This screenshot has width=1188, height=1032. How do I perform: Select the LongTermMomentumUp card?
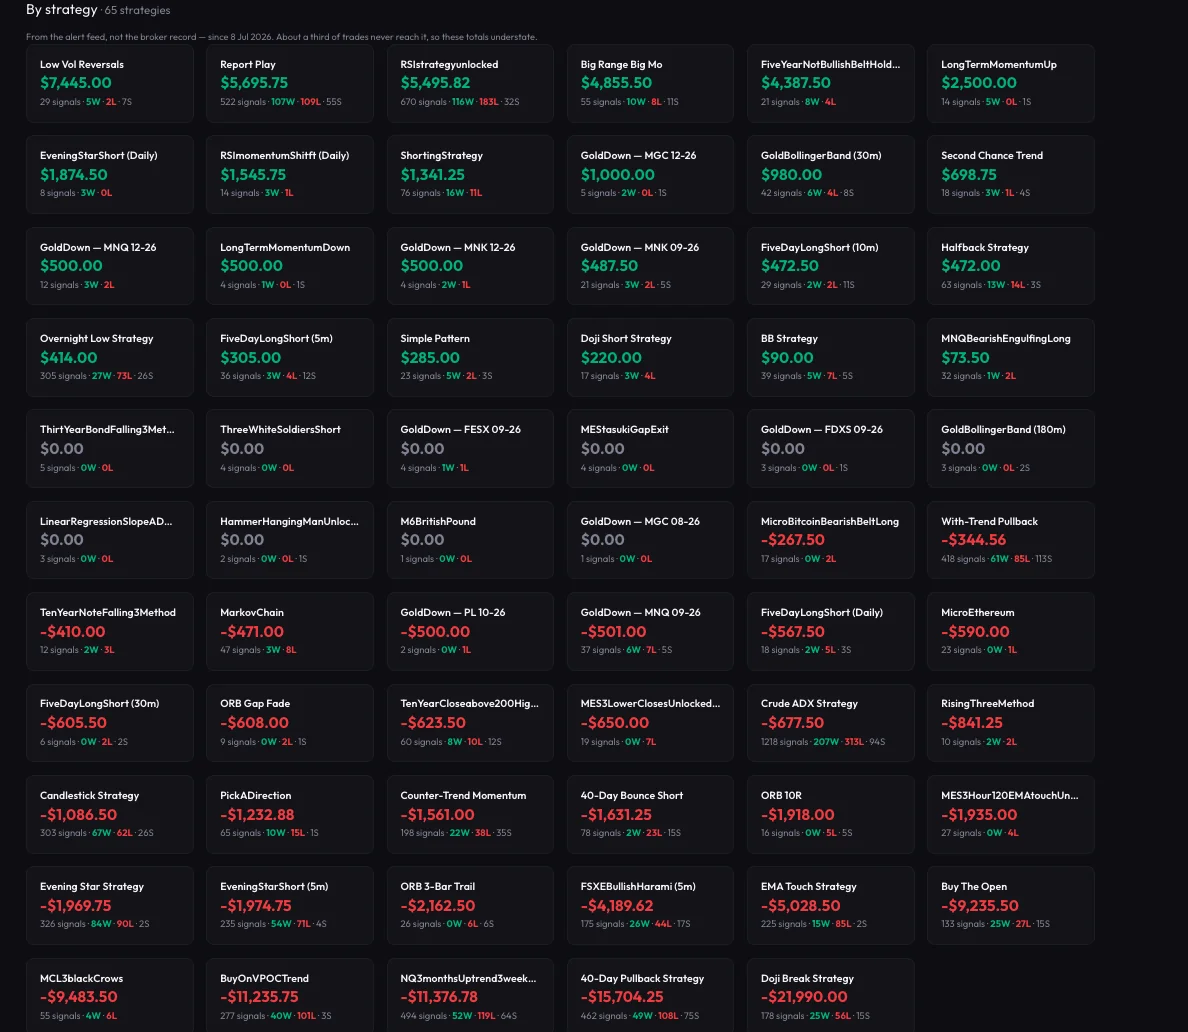coord(1011,83)
